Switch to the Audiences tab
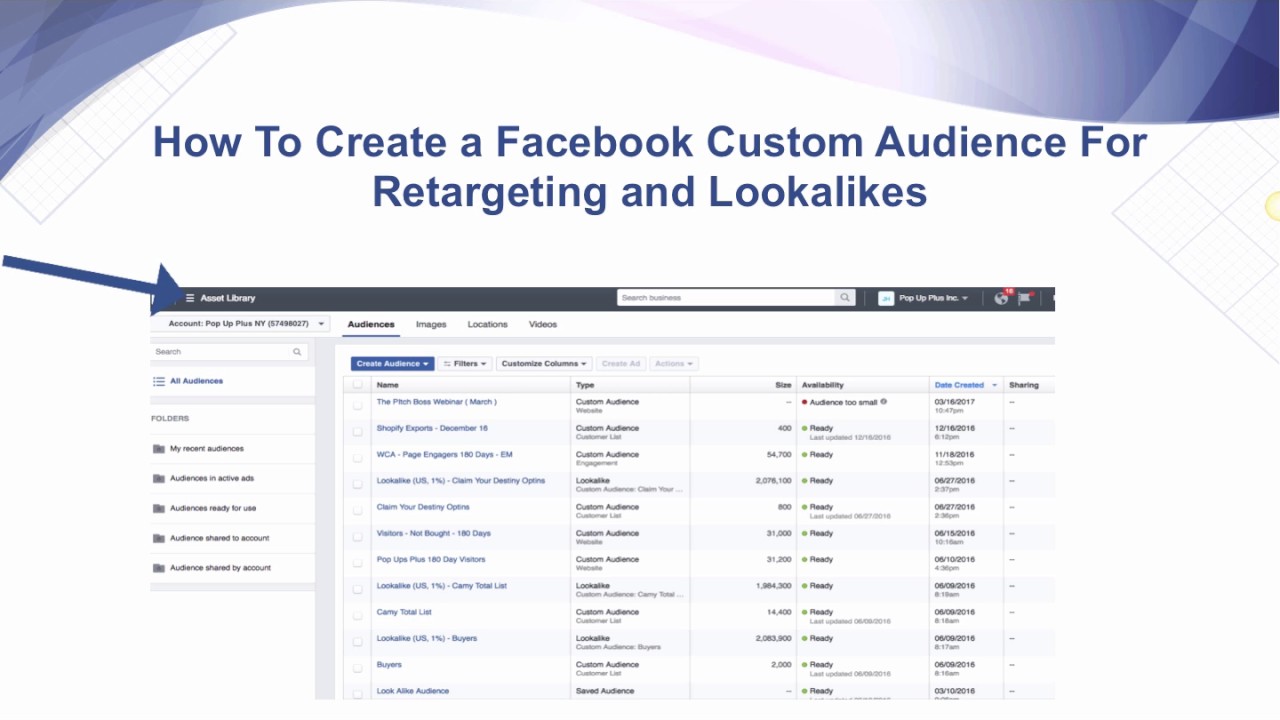The image size is (1280, 720). pyautogui.click(x=371, y=324)
